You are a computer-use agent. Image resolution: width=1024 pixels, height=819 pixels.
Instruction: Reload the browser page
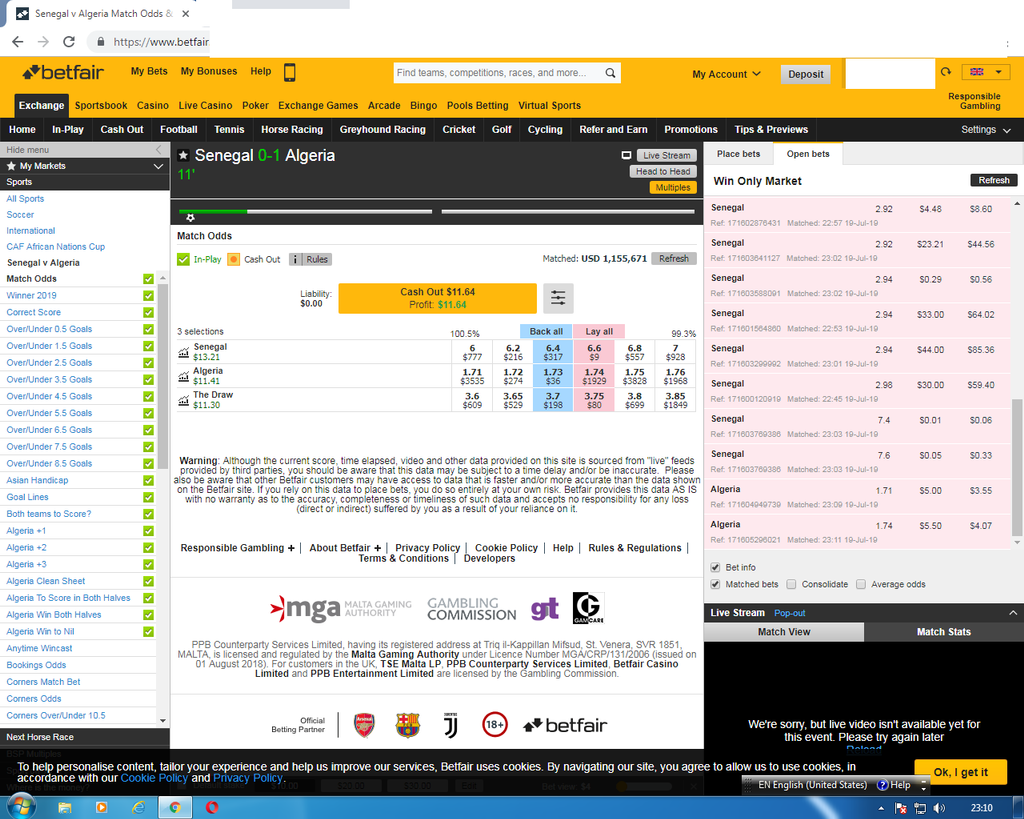coord(69,42)
